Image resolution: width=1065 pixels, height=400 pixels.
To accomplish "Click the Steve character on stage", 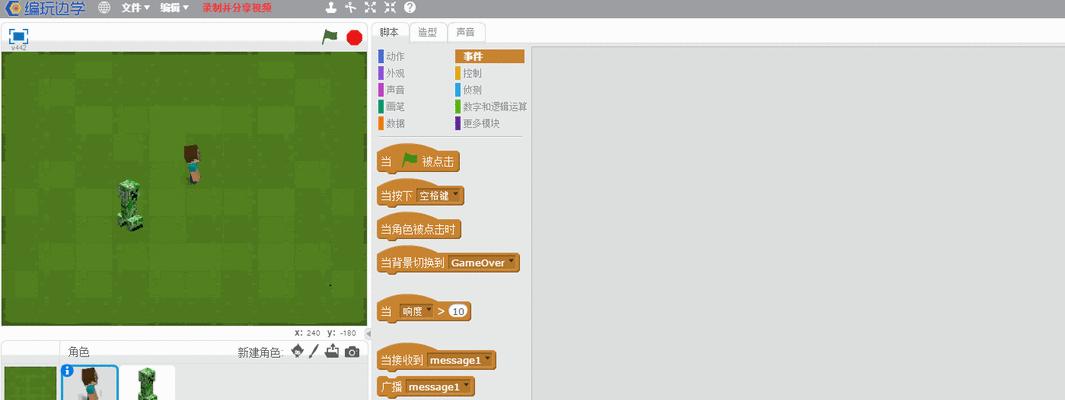I will 192,164.
